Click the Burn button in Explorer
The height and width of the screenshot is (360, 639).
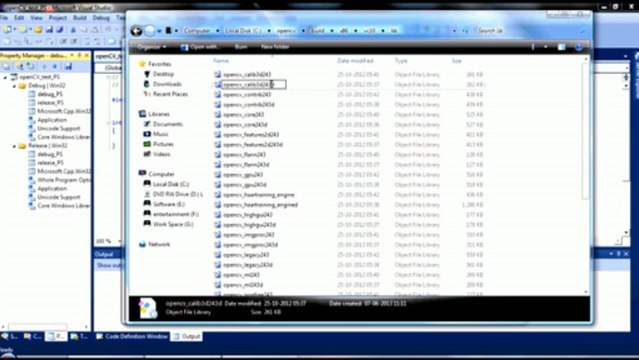pyautogui.click(x=241, y=47)
